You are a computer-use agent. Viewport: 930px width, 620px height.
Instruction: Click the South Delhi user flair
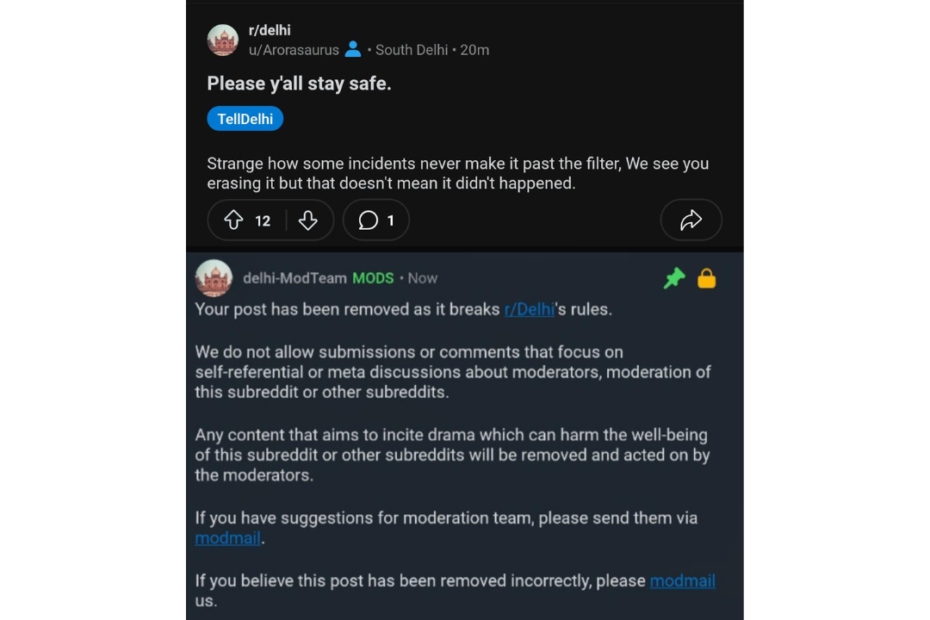[412, 49]
